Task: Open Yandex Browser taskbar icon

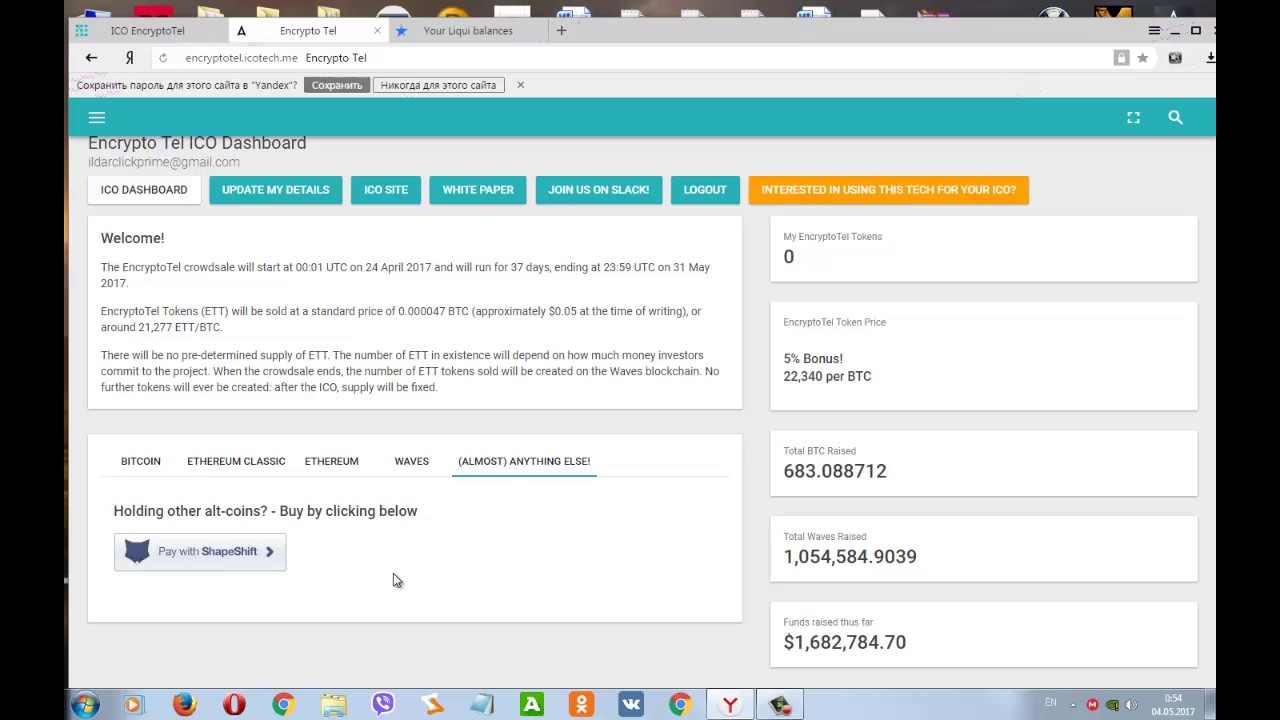Action: pyautogui.click(x=730, y=705)
